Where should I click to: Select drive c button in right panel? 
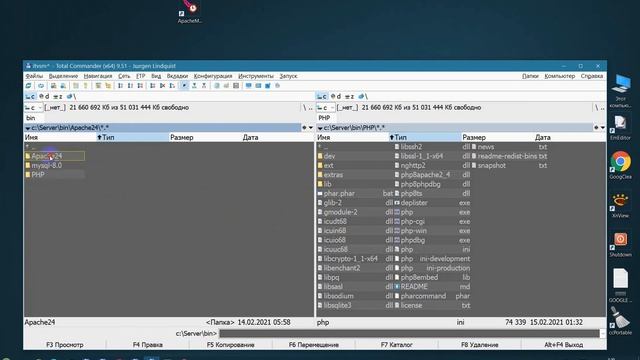click(322, 97)
